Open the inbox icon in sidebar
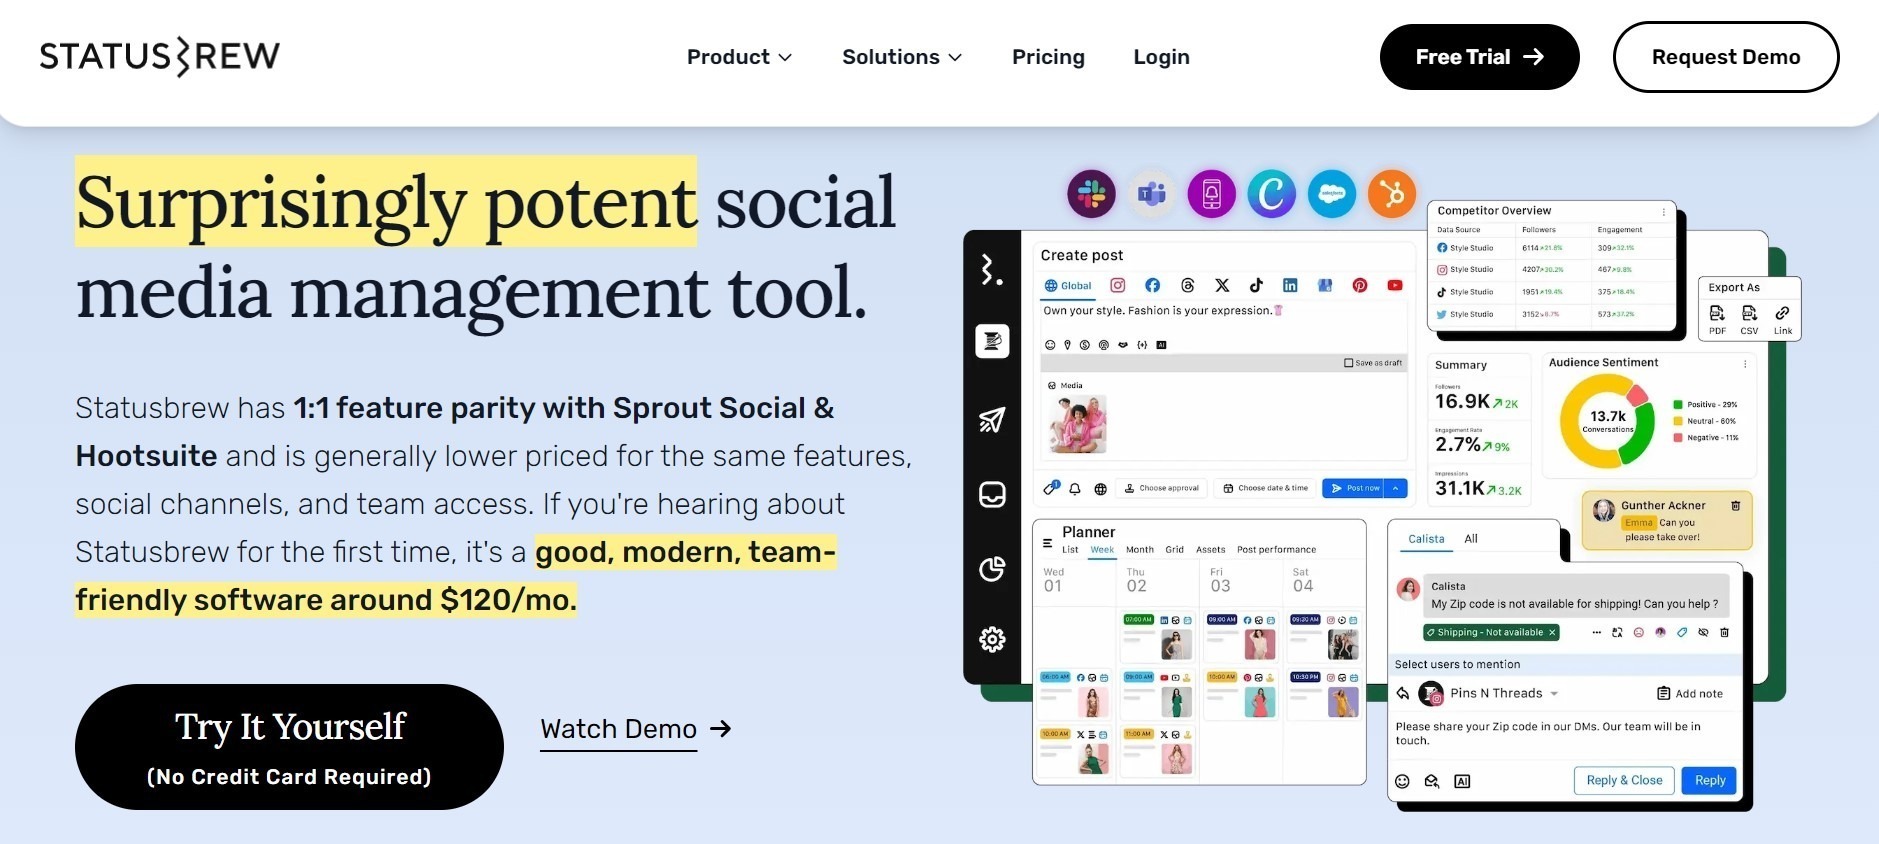Viewport: 1879px width, 844px height. [992, 495]
